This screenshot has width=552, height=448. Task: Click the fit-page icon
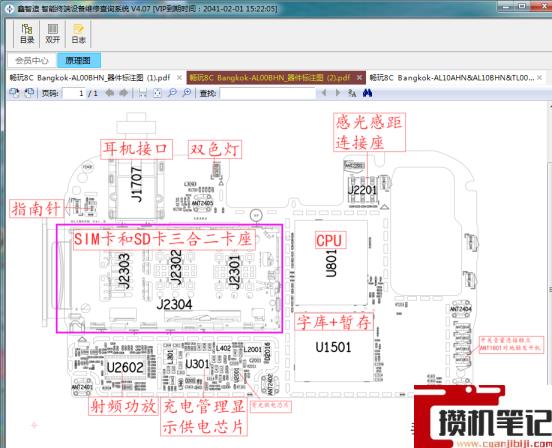tap(157, 93)
